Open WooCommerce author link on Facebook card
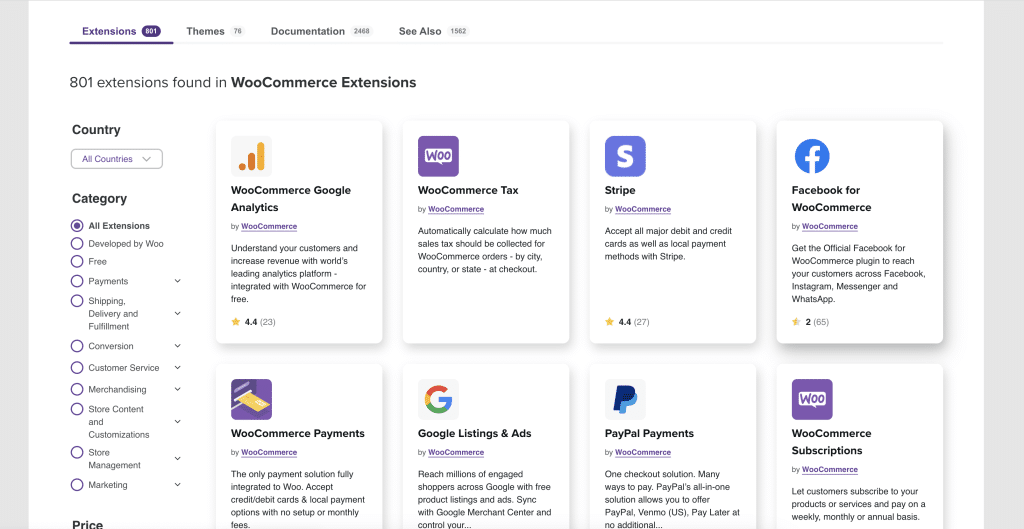The height and width of the screenshot is (529, 1024). 829,227
